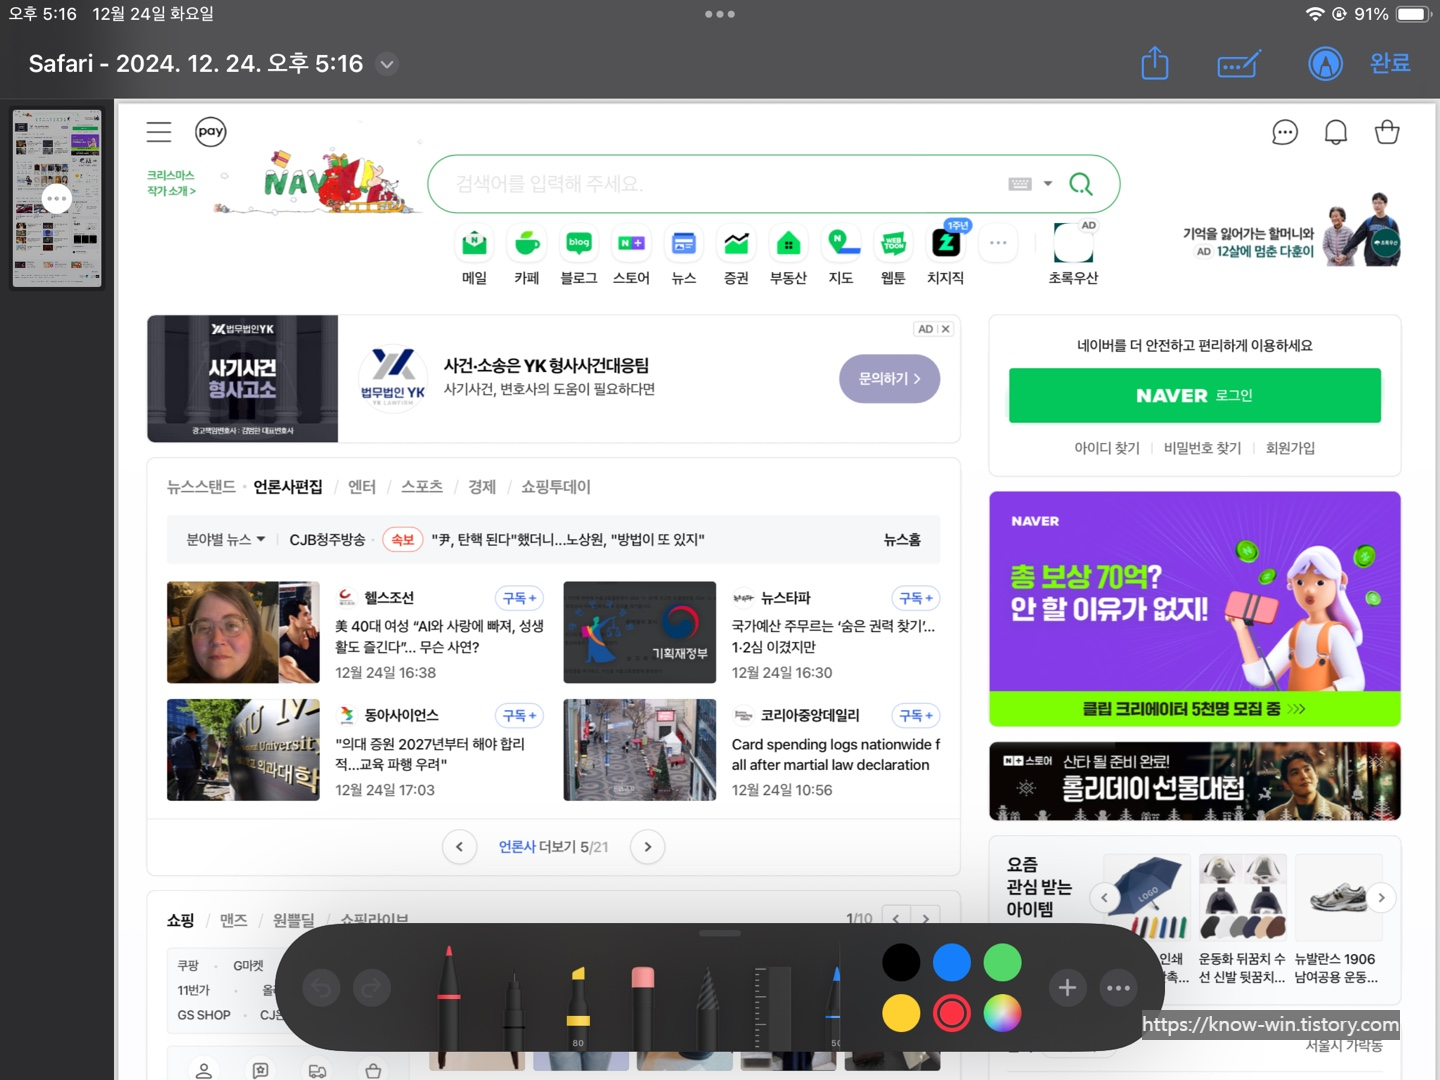
Task: Tap the on-screen keyboard icon in search
Action: point(1020,184)
